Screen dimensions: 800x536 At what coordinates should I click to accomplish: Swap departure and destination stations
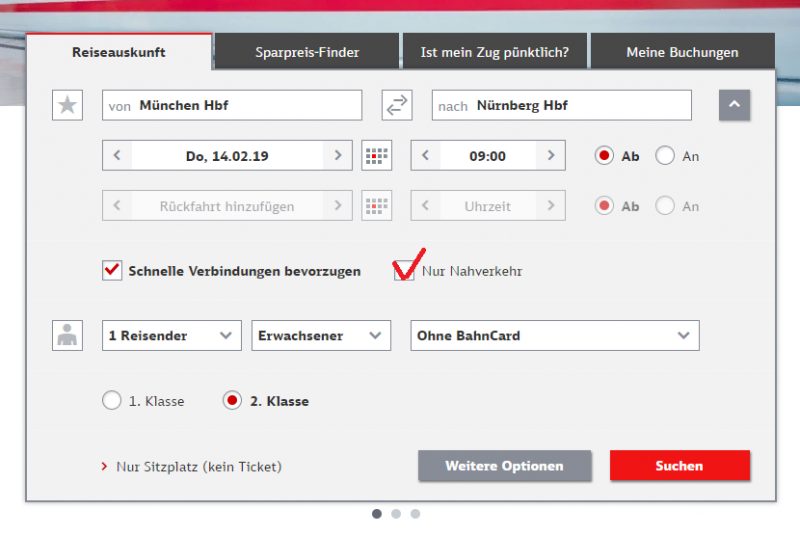397,106
